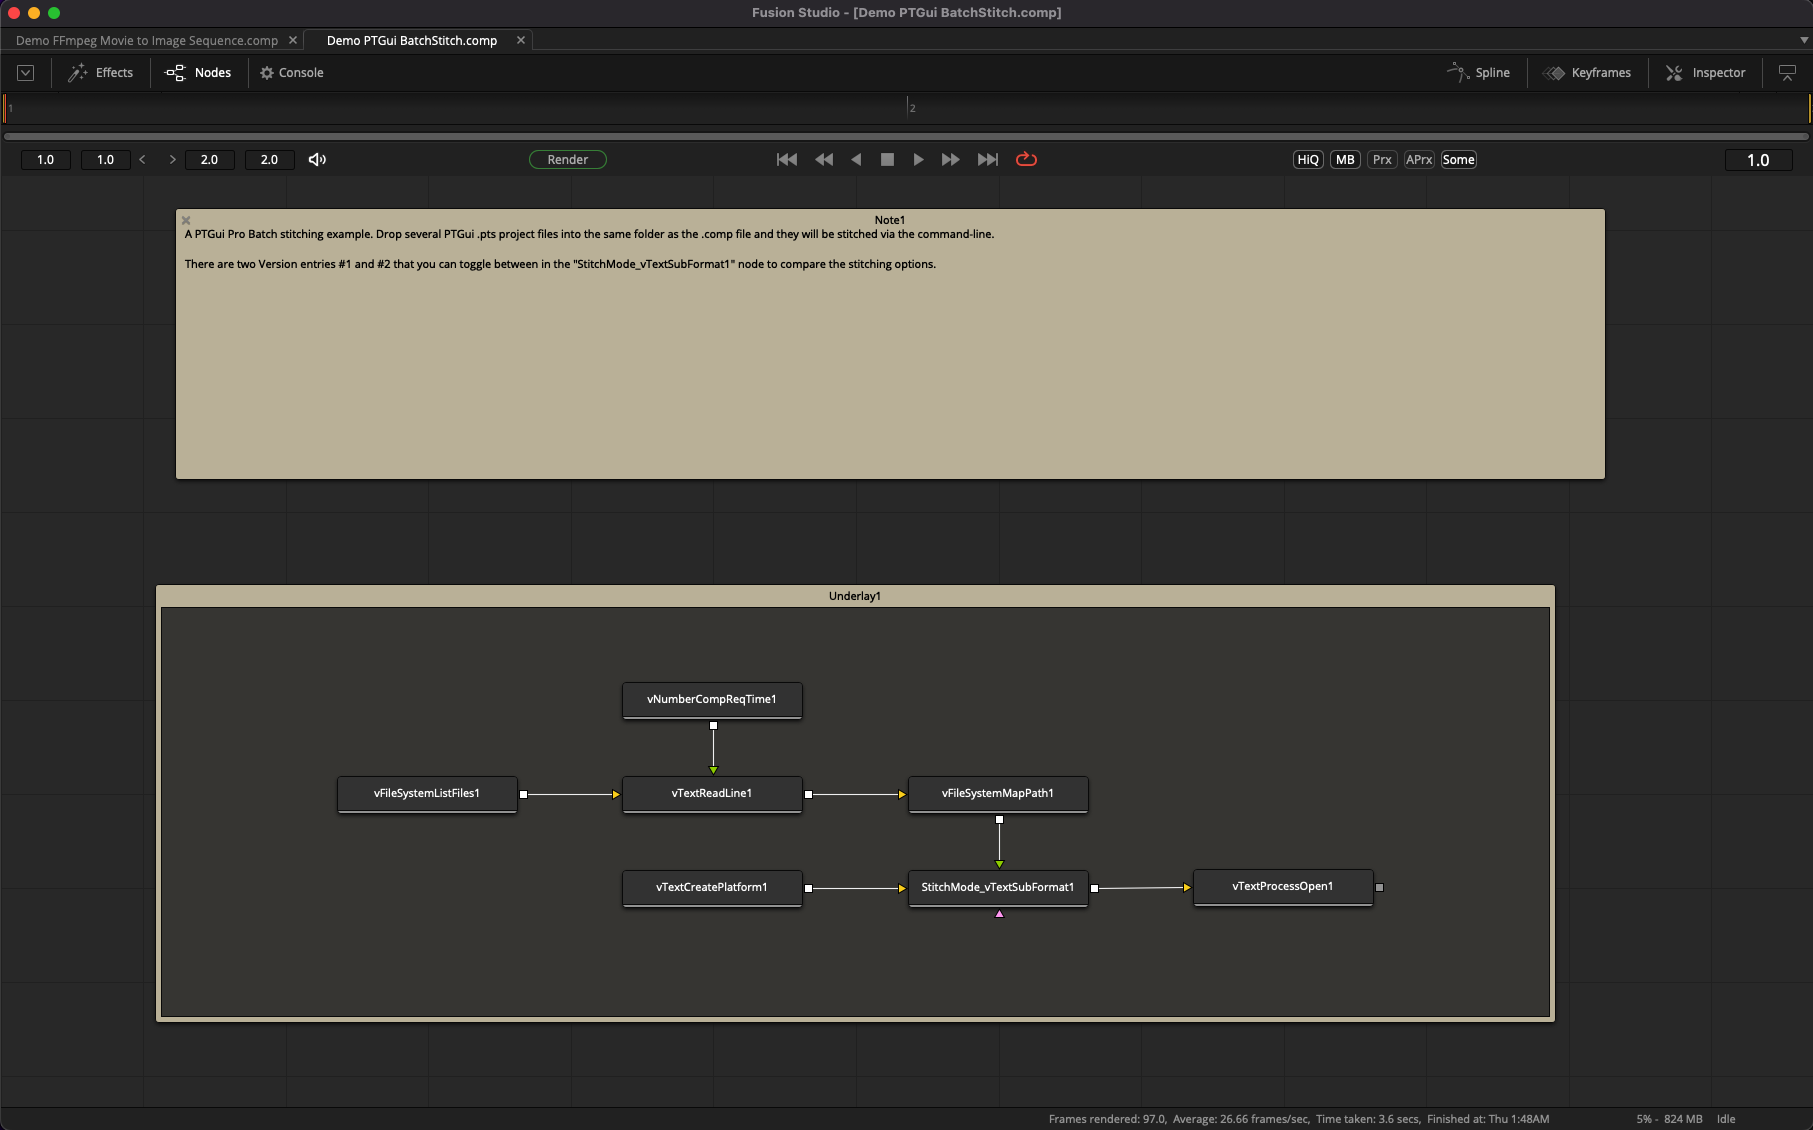Click the Frames rendered status text
1813x1130 pixels.
1107,1119
